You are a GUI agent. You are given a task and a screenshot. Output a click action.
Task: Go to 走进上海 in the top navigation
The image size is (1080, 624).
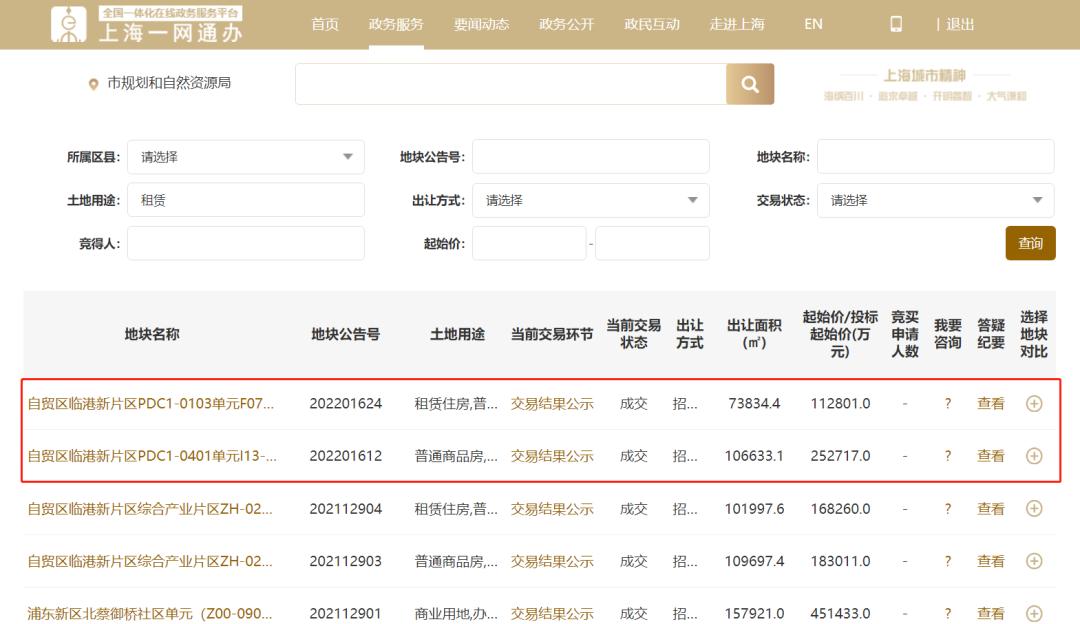(737, 24)
